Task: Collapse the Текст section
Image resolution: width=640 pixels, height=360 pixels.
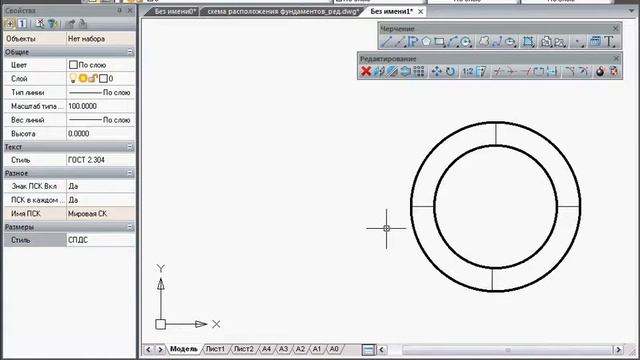Action: coord(130,147)
